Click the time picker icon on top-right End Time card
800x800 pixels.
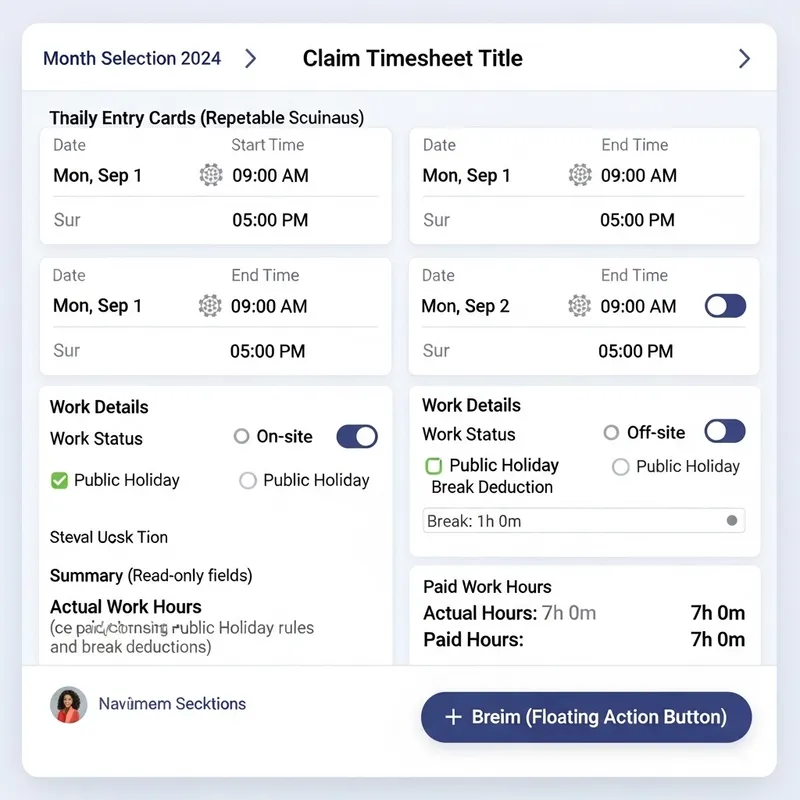tap(580, 174)
